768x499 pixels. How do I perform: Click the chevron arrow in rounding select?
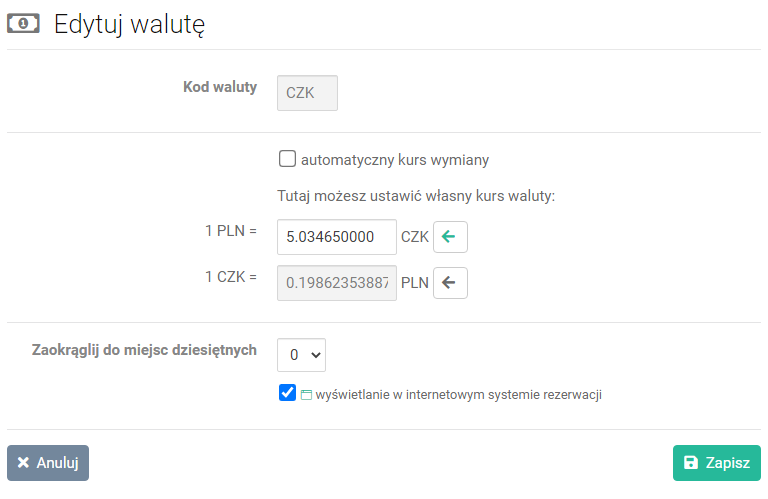316,355
